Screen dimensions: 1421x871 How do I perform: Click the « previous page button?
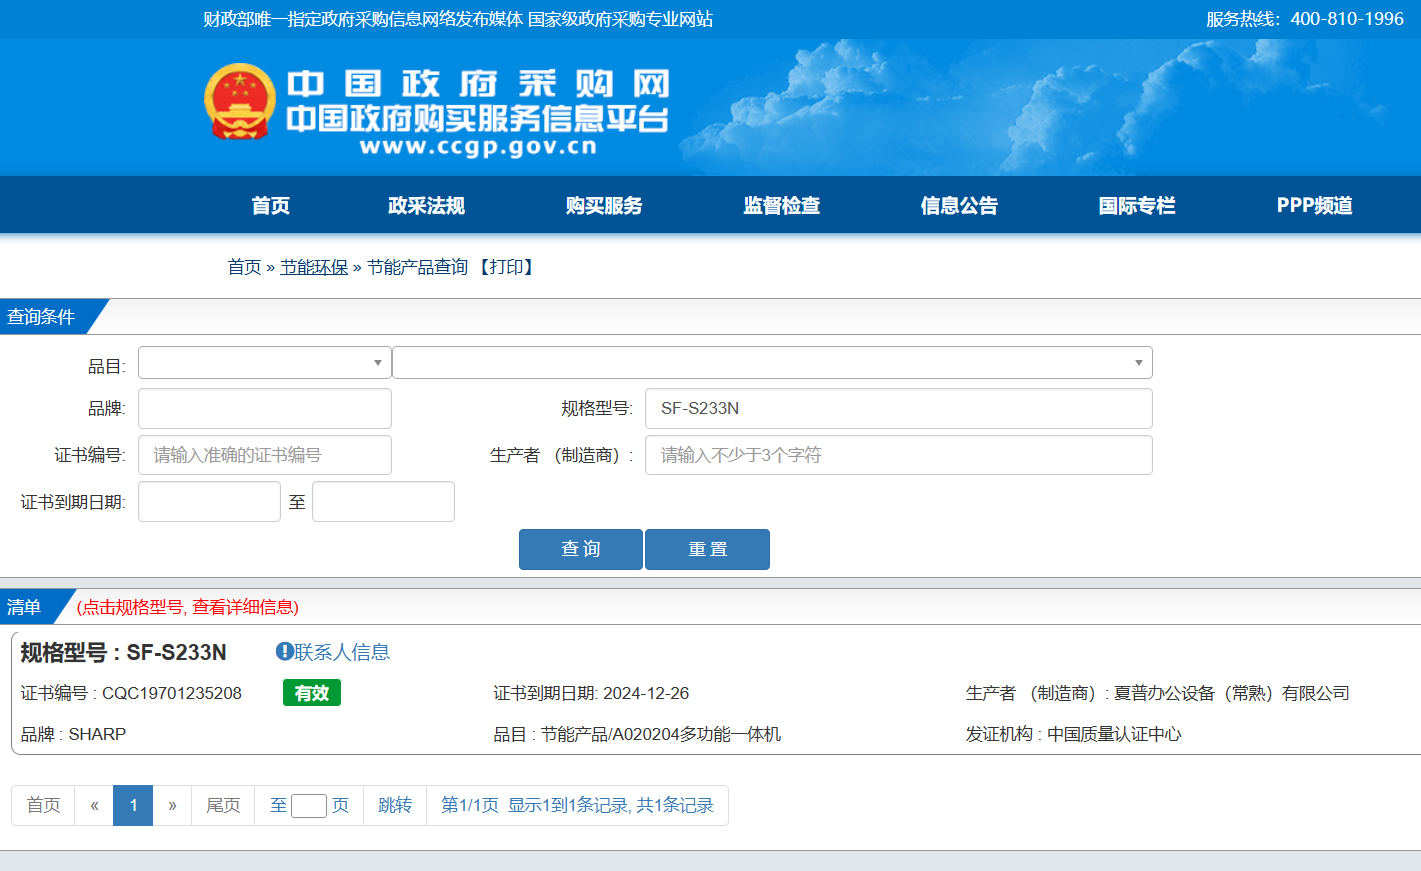(94, 805)
